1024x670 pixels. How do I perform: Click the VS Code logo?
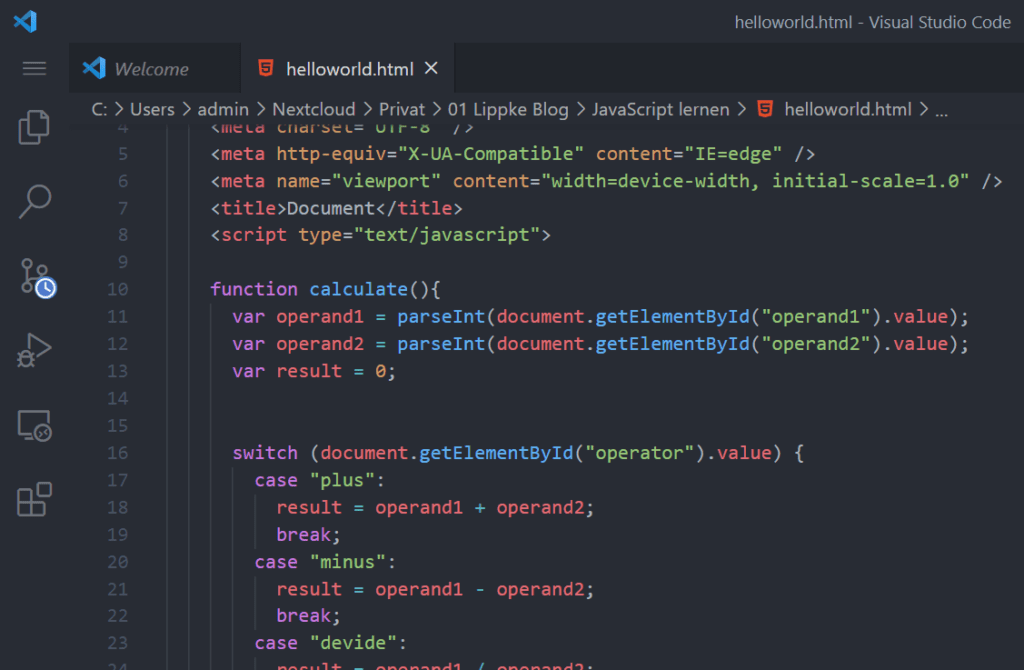(24, 22)
